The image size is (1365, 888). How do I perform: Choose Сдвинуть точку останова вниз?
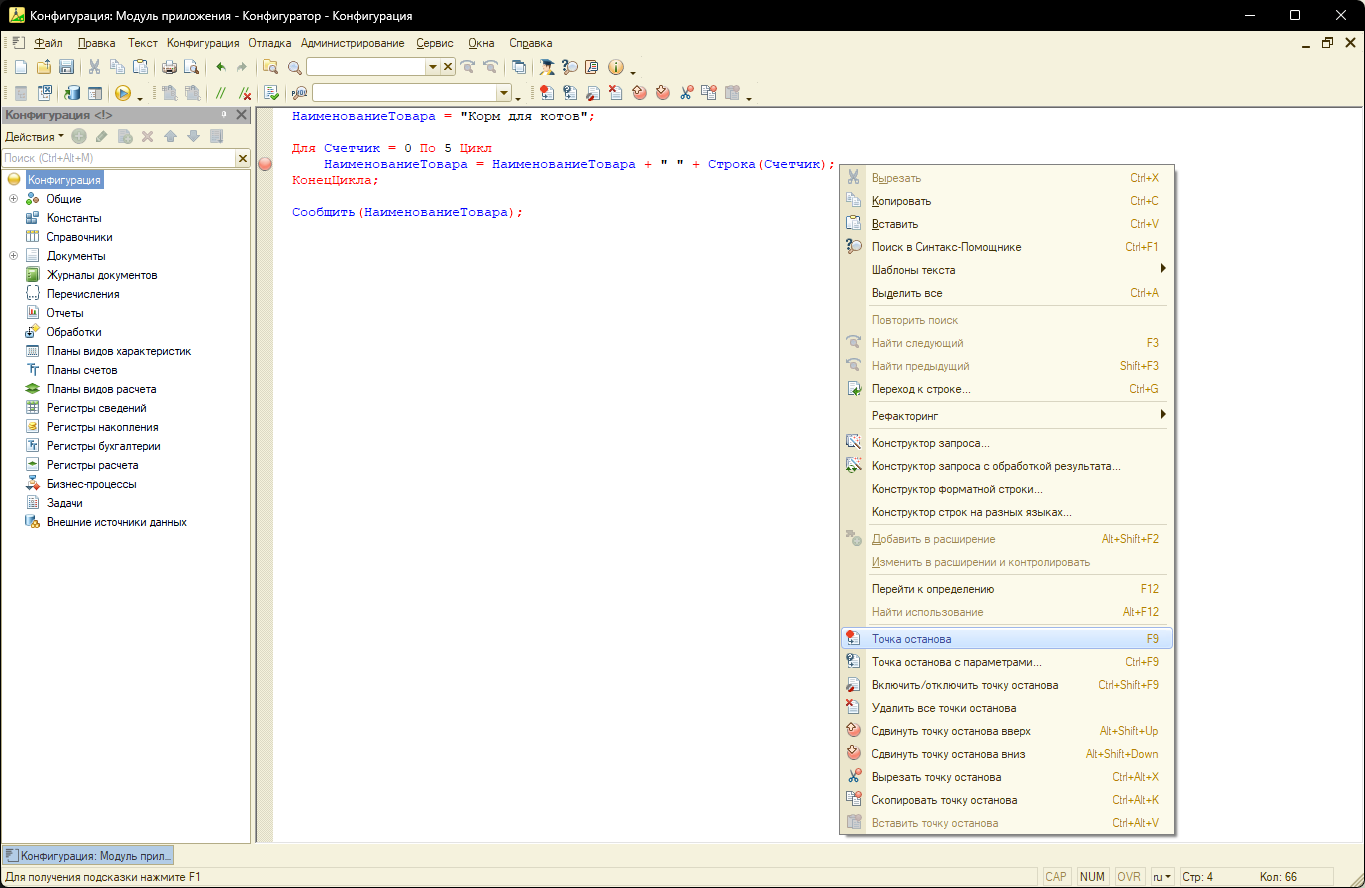1007,754
